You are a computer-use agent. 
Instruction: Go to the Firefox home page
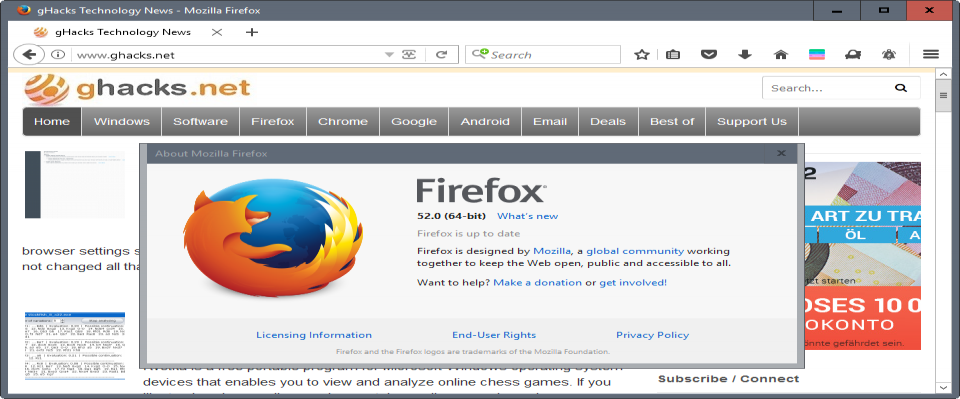pos(781,54)
